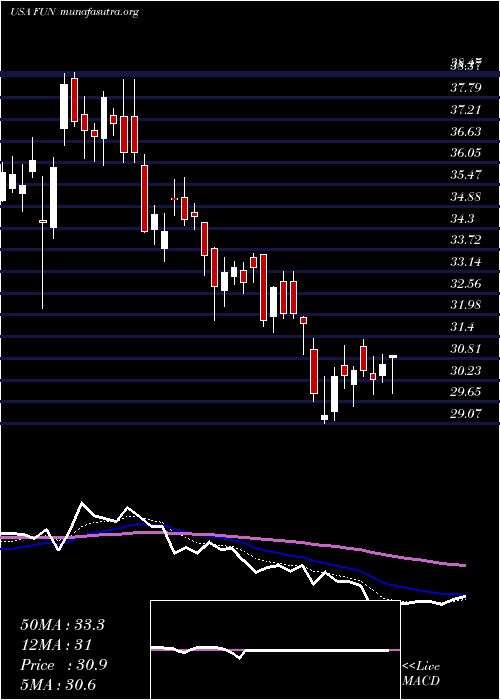Select the 32.56 price axis label
Viewport: 500px width, 700px height.
click(x=466, y=283)
